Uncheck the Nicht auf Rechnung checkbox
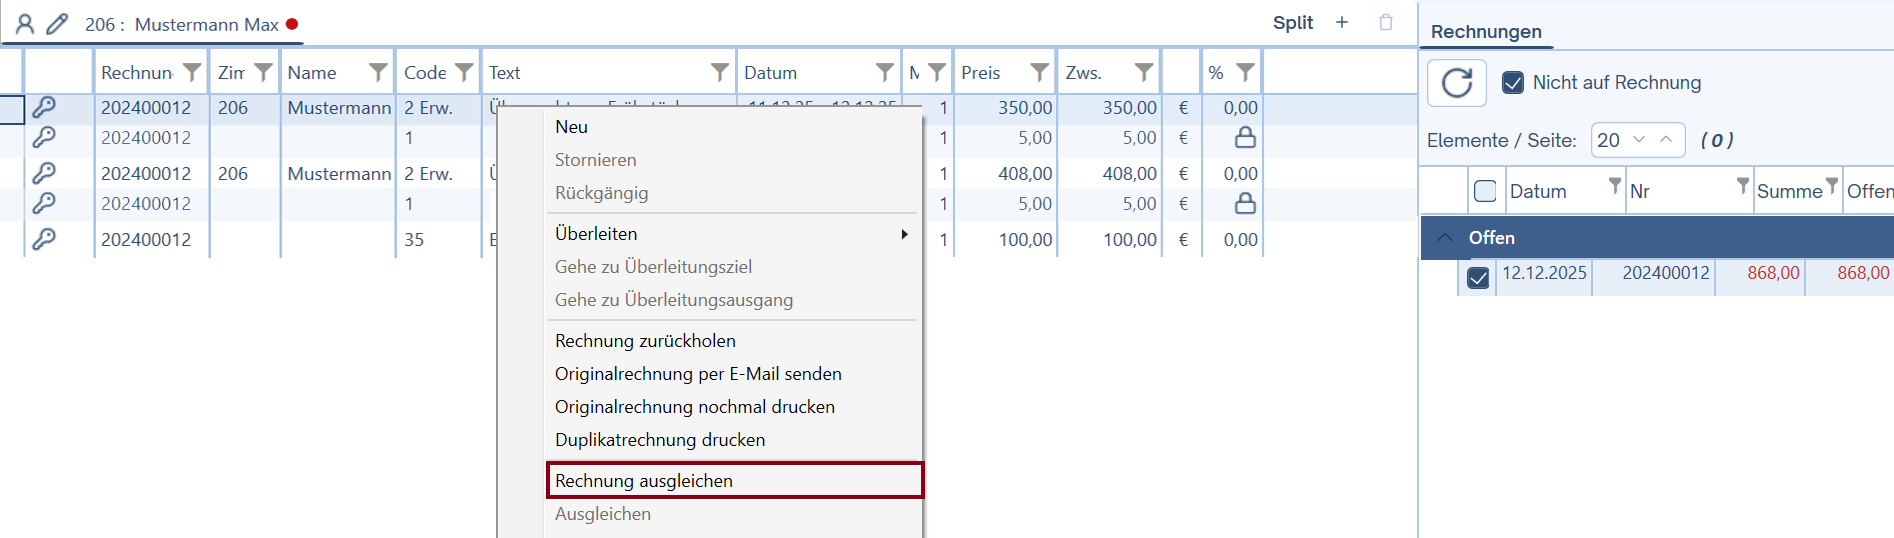This screenshot has width=1894, height=538. 1513,83
